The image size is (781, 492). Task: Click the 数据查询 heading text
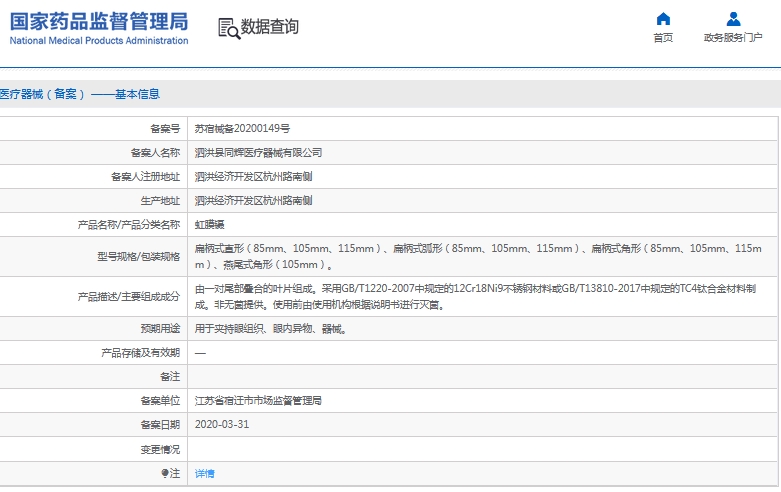pos(269,27)
